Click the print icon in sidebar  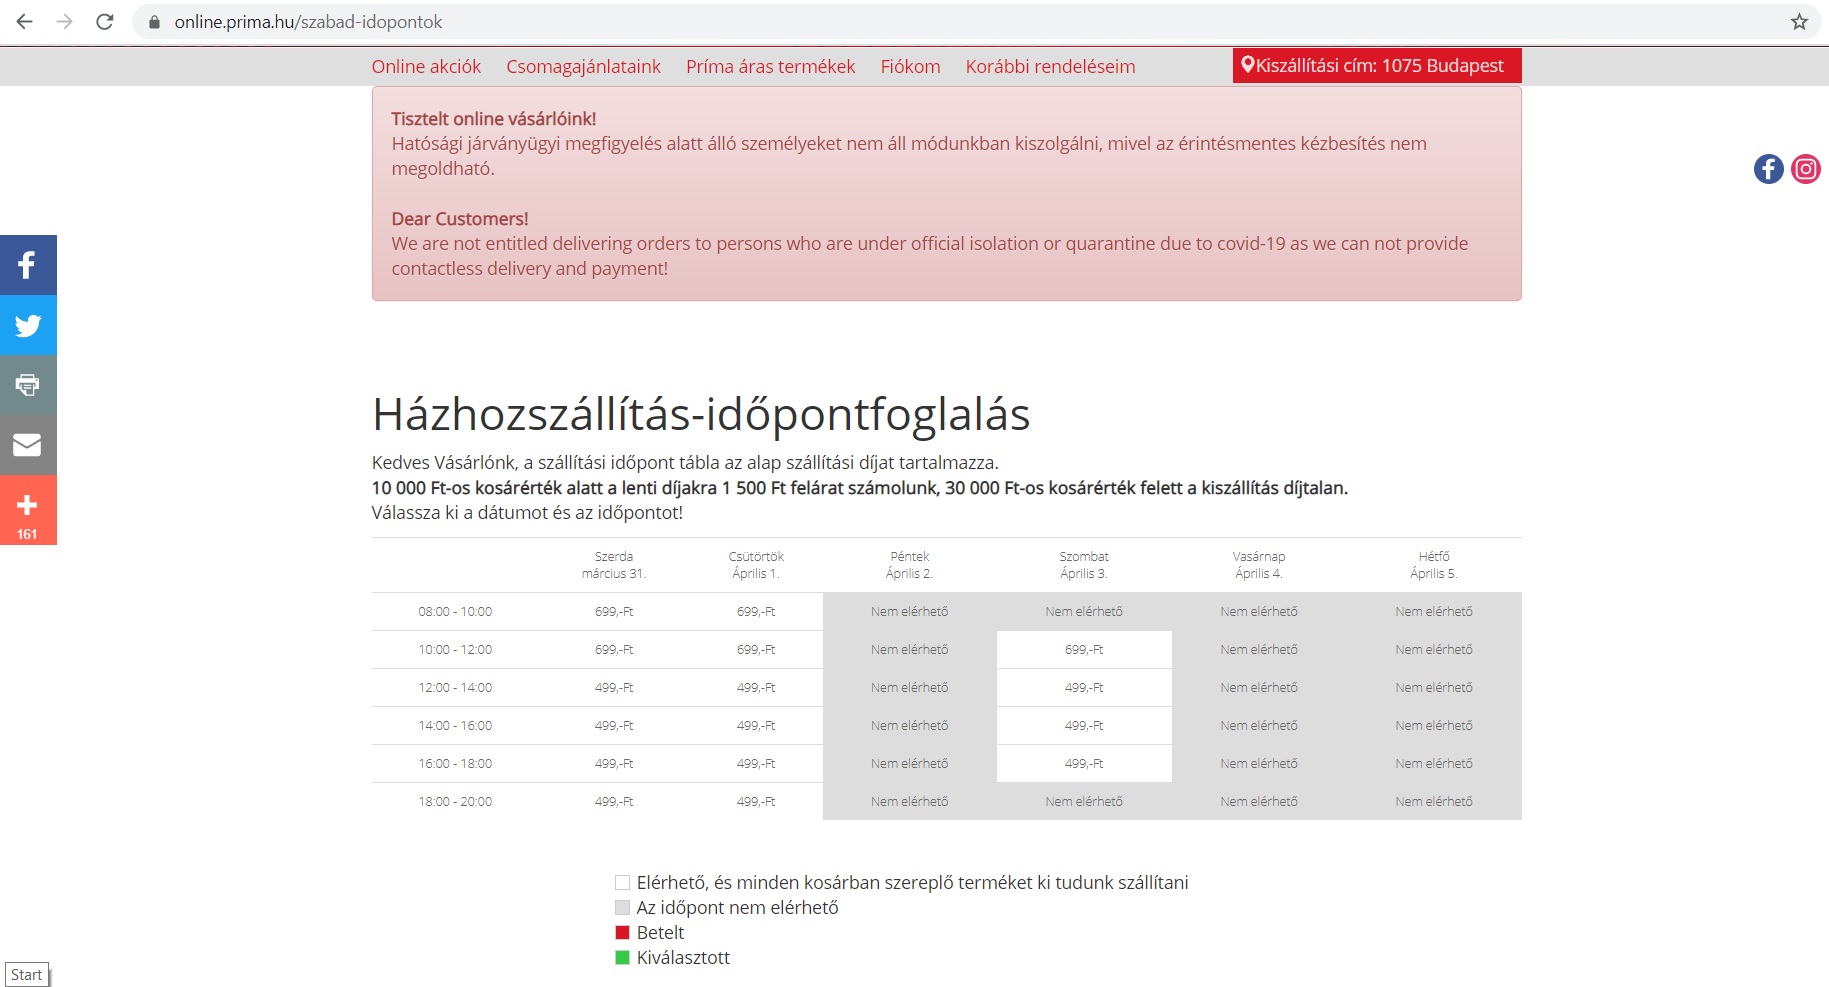click(28, 385)
